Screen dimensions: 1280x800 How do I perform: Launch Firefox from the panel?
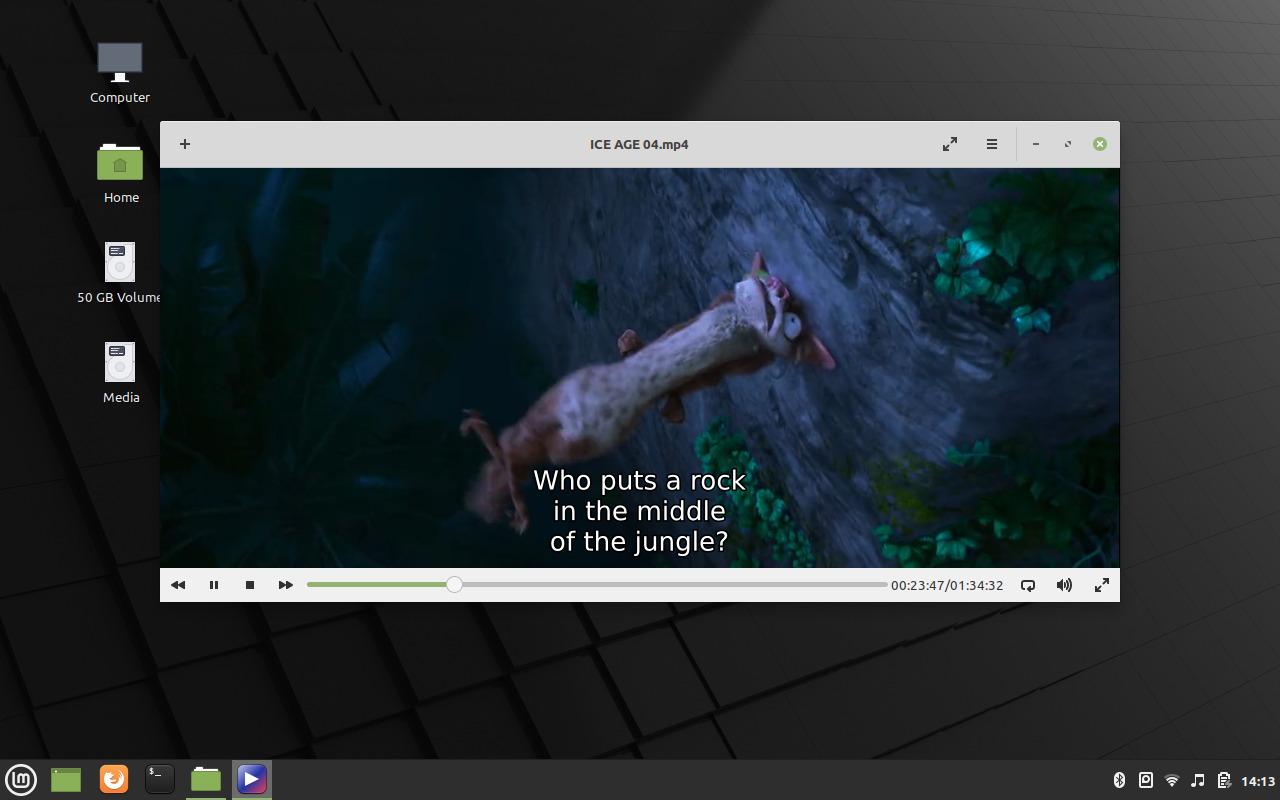(114, 779)
